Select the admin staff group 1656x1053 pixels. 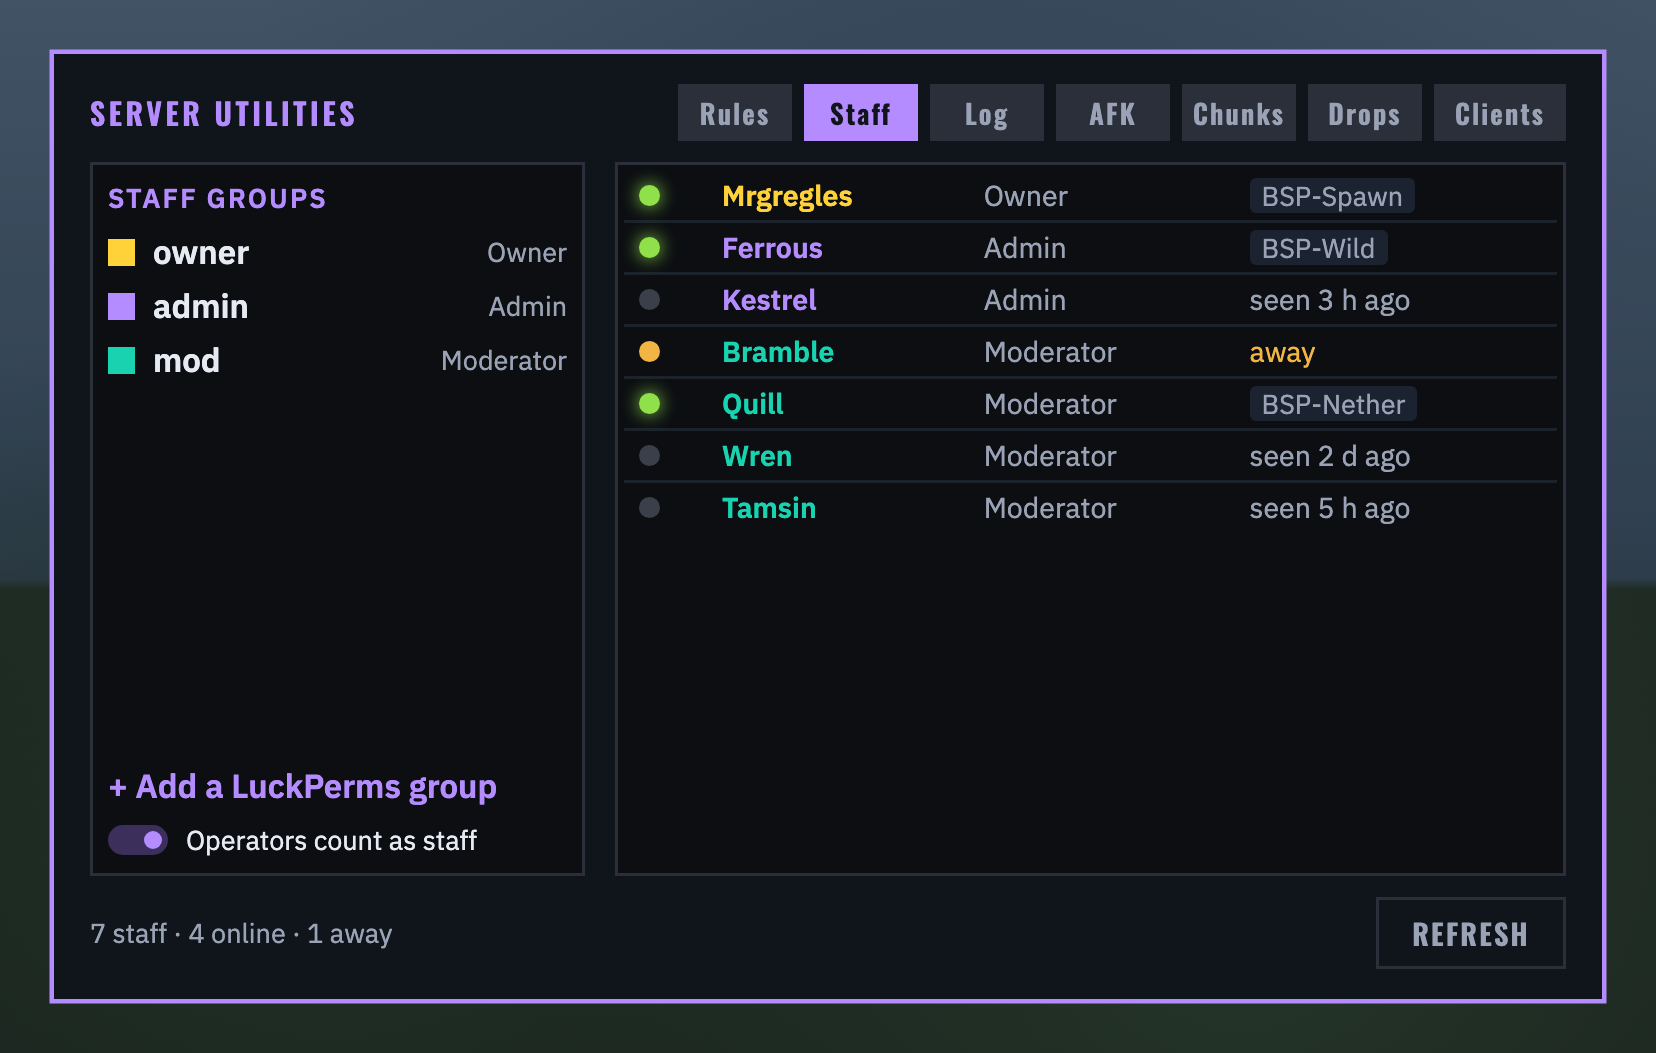click(337, 307)
